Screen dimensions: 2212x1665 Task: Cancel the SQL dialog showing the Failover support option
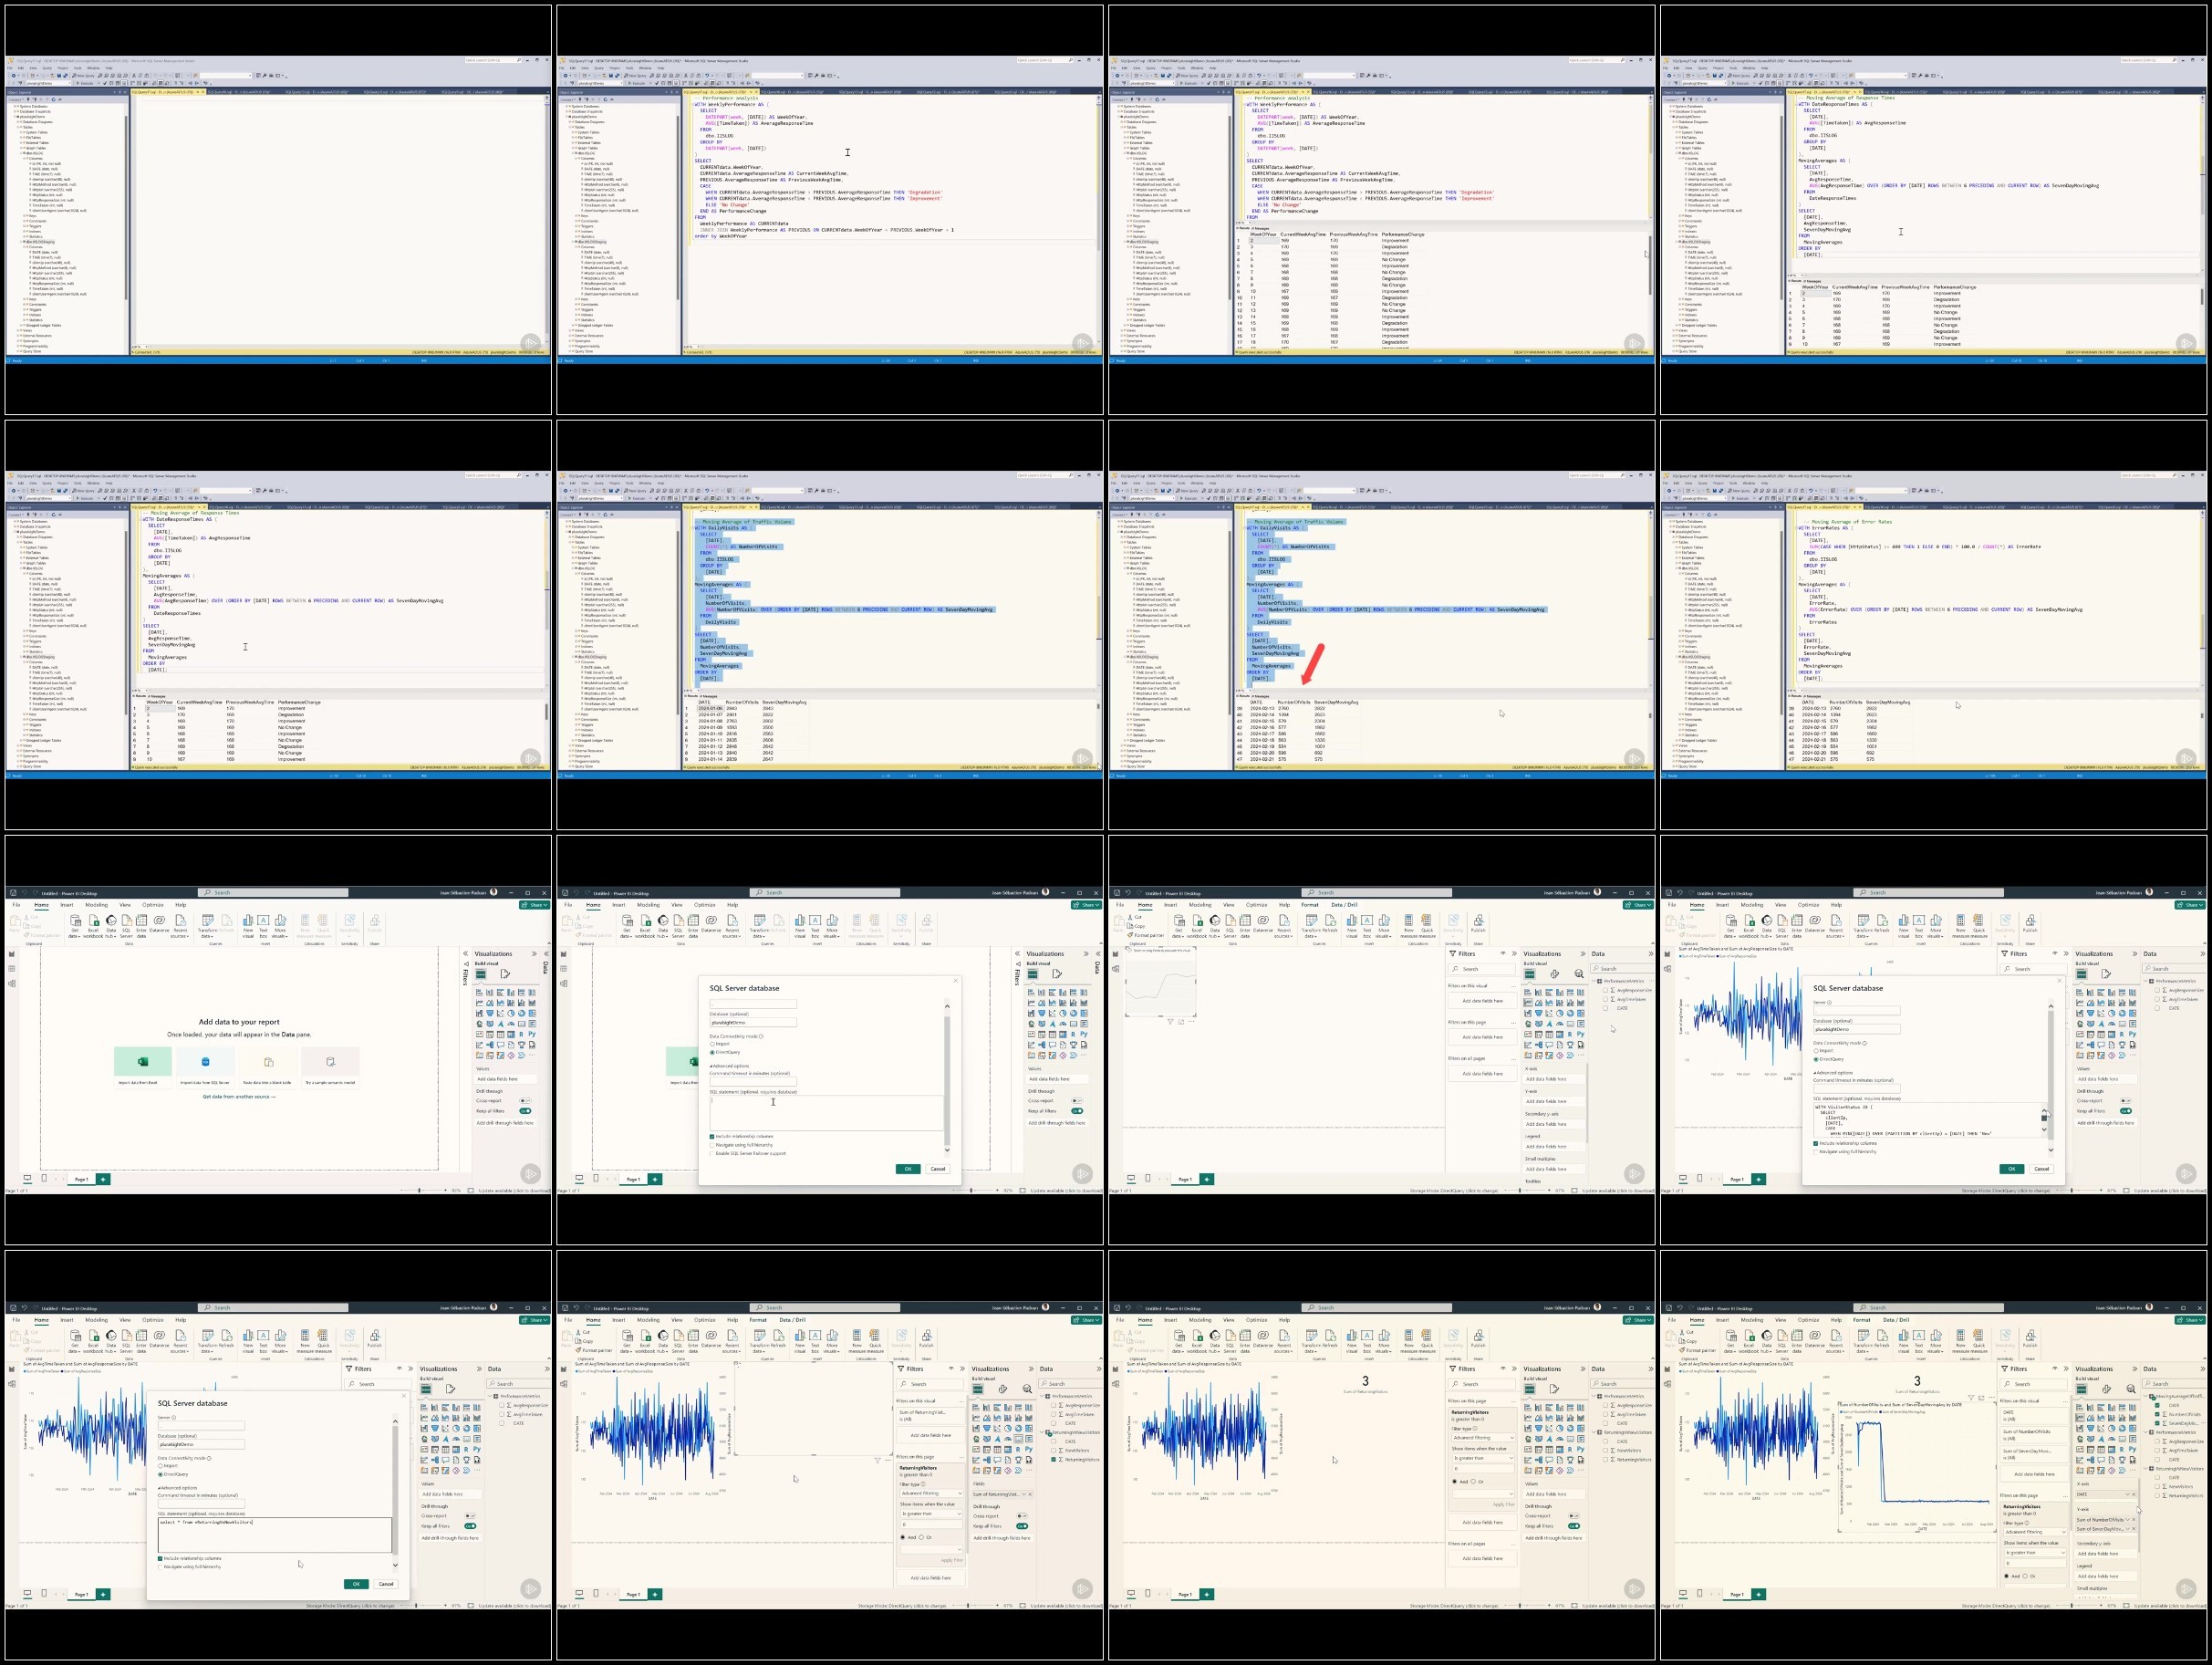(x=938, y=1168)
